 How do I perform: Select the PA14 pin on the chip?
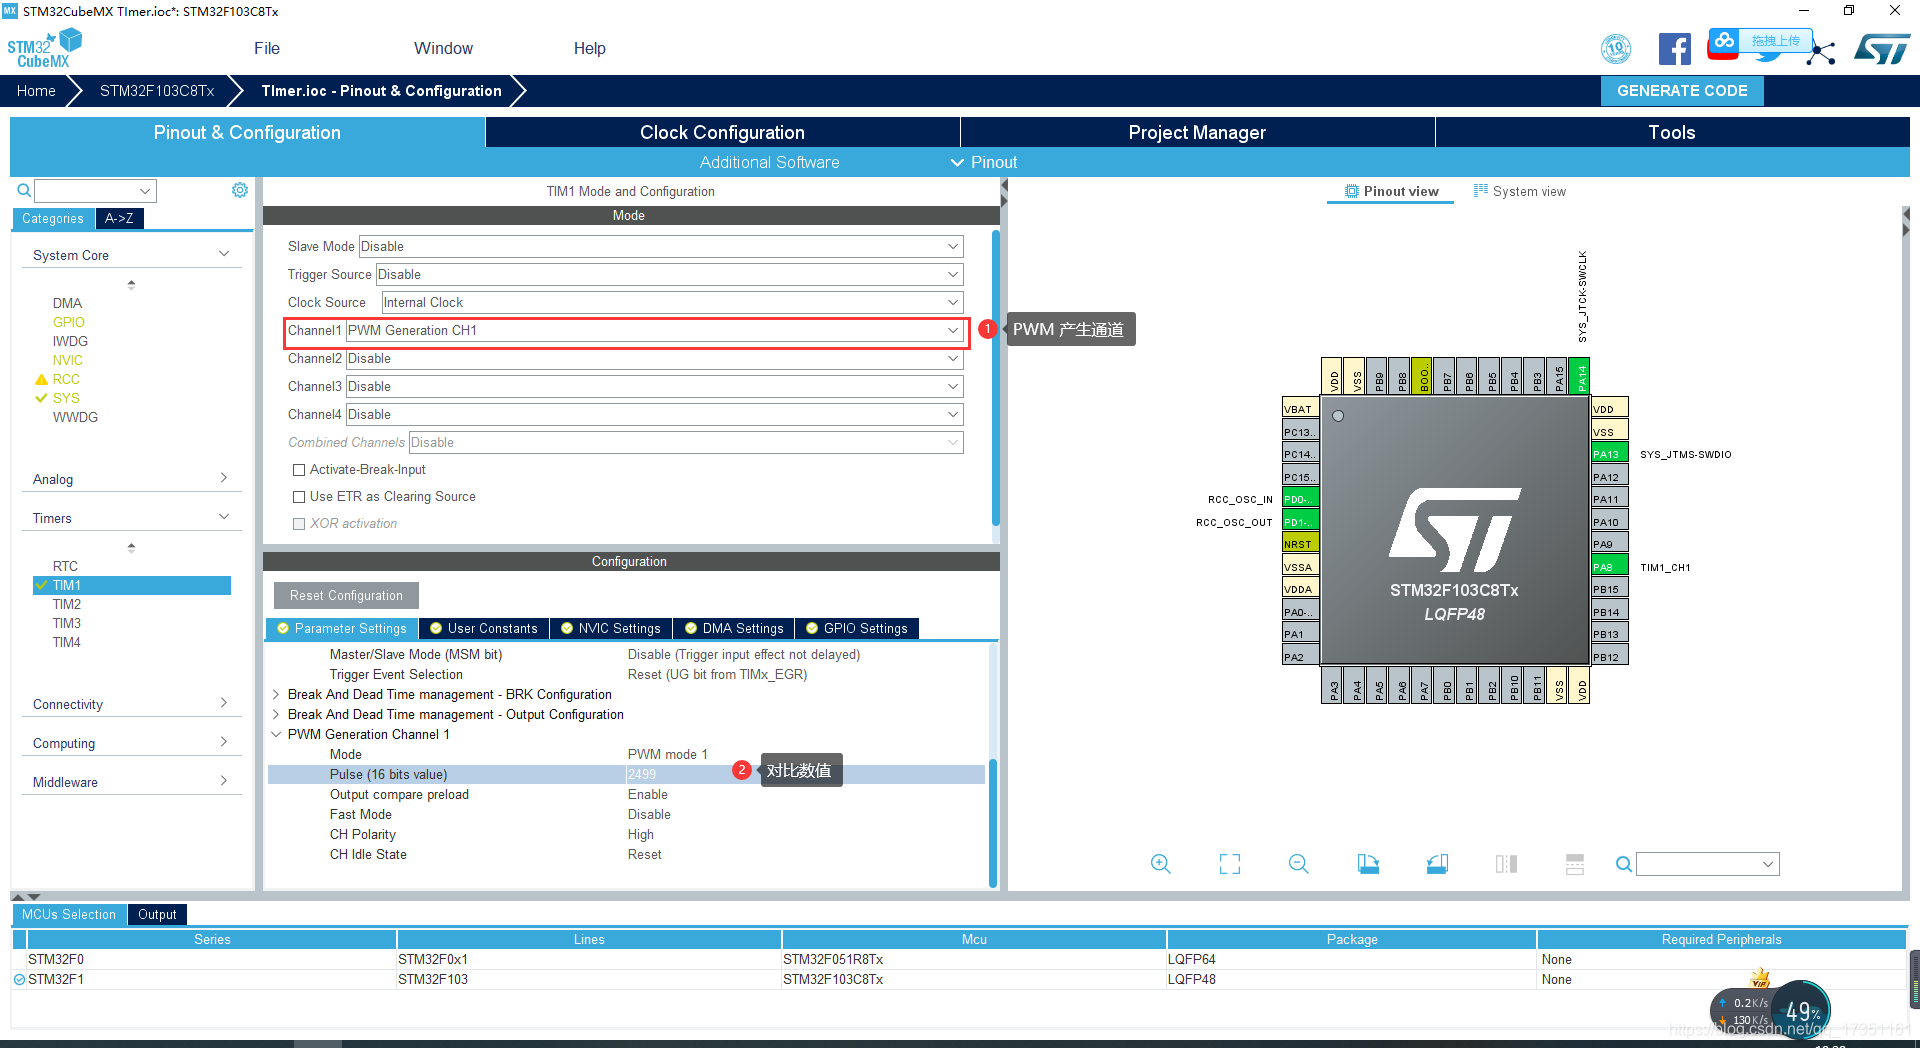[1581, 376]
